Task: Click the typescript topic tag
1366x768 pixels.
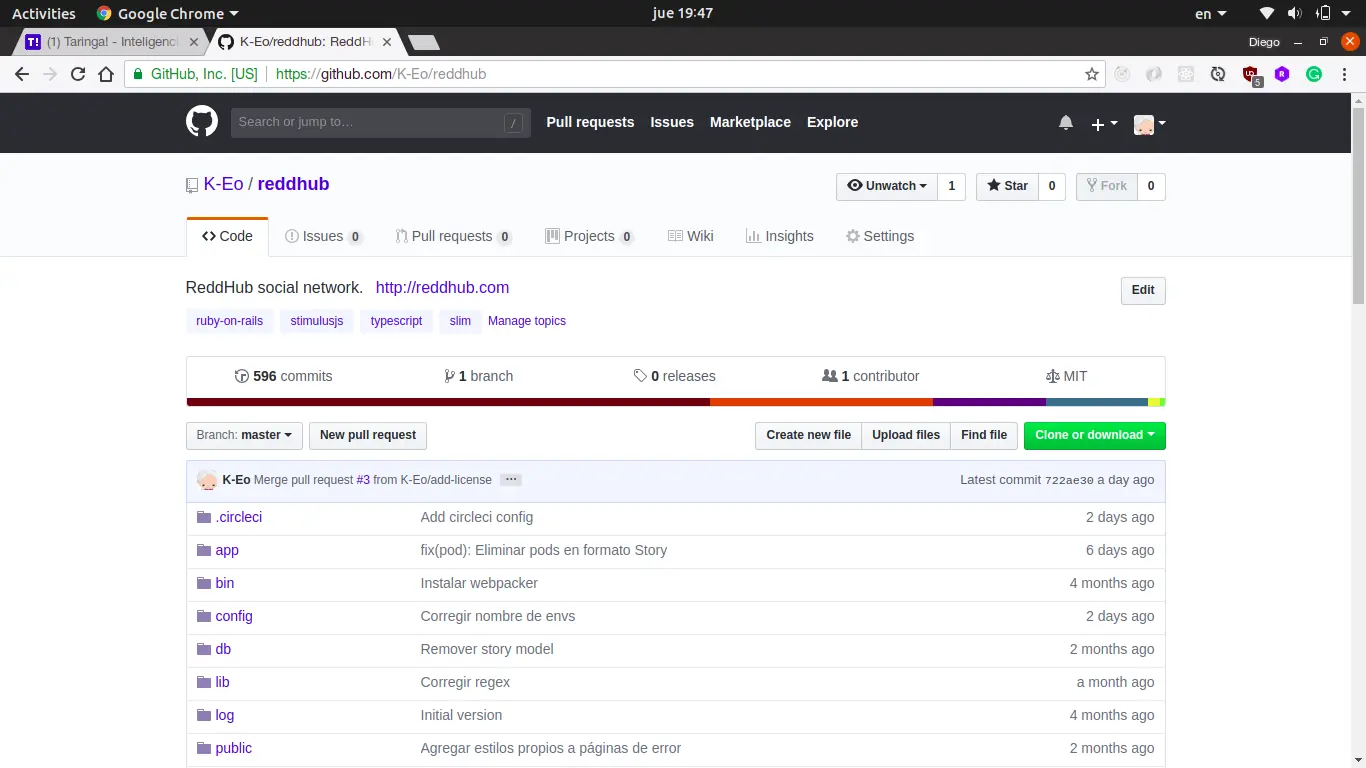Action: click(396, 321)
